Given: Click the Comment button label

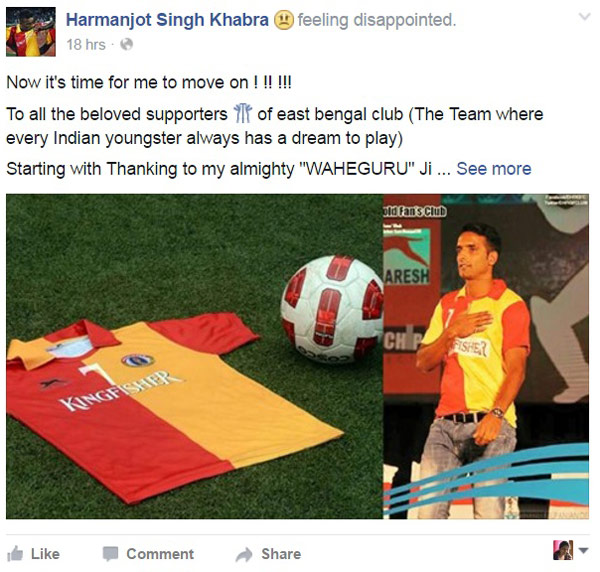Looking at the screenshot, I should (x=160, y=554).
